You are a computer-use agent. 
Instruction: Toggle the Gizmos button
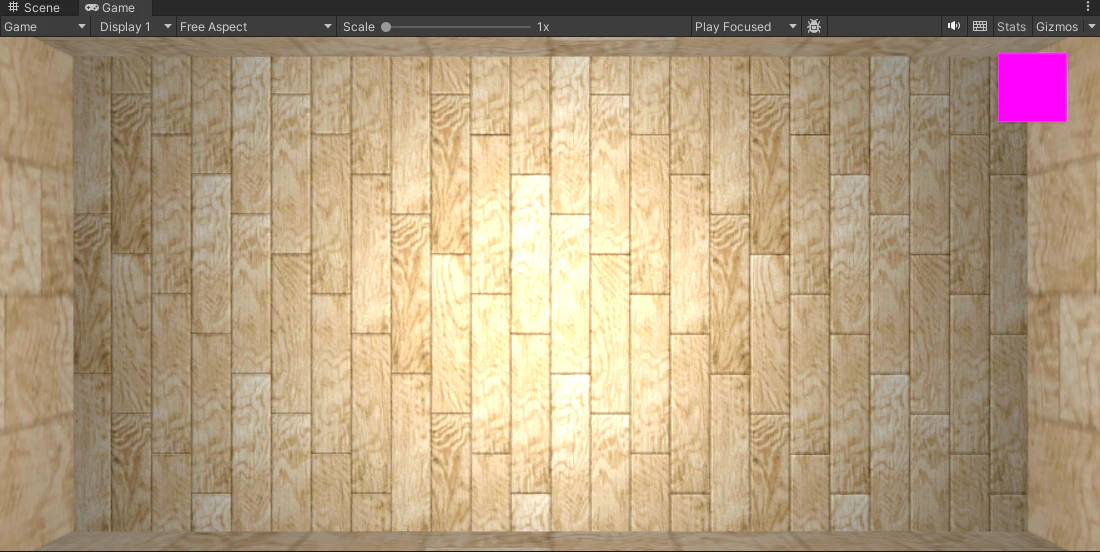coord(1057,27)
